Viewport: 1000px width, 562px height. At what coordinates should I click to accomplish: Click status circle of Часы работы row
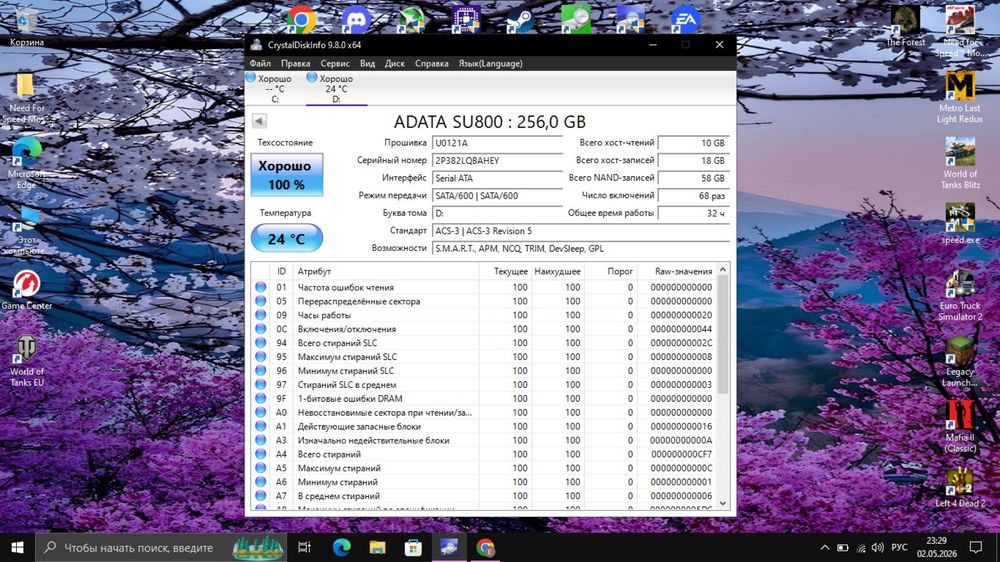click(261, 315)
